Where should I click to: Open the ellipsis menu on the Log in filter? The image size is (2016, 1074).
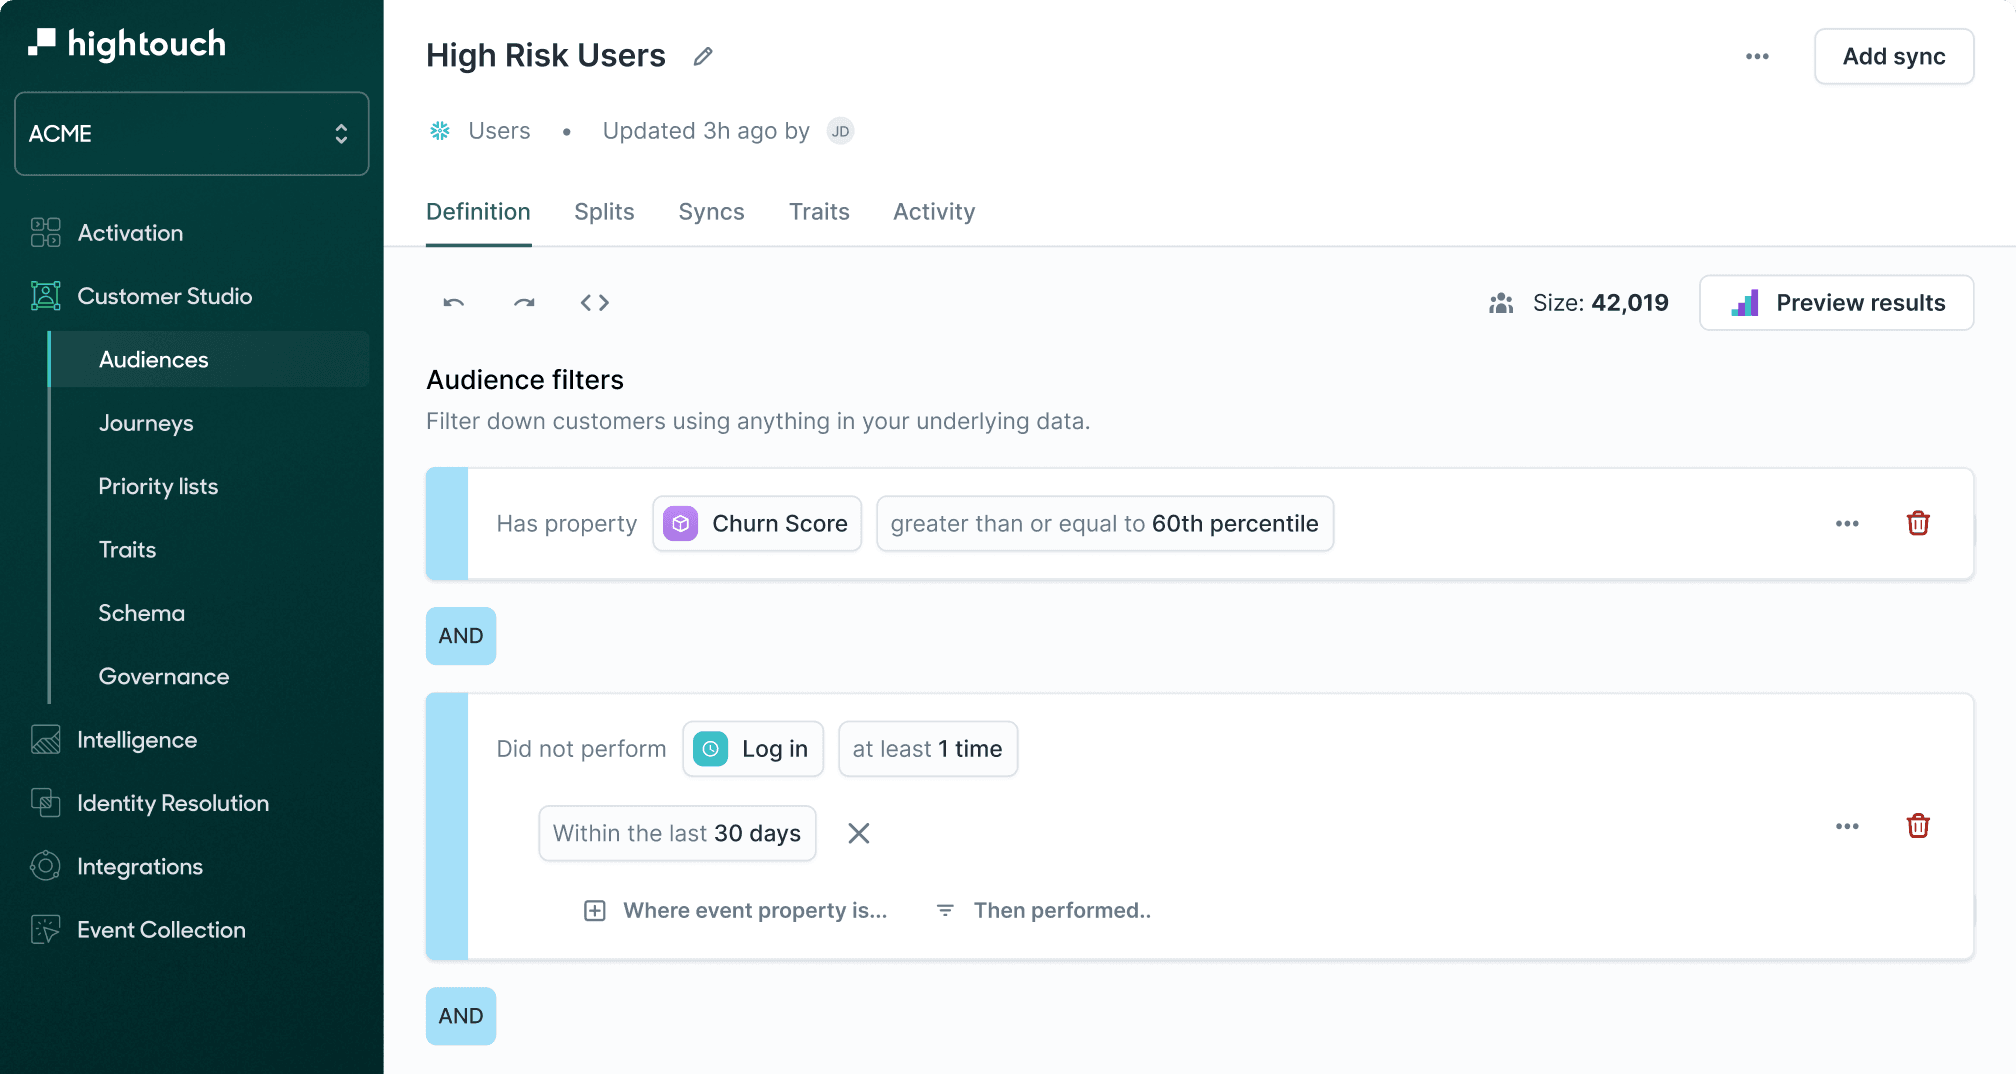click(1847, 825)
